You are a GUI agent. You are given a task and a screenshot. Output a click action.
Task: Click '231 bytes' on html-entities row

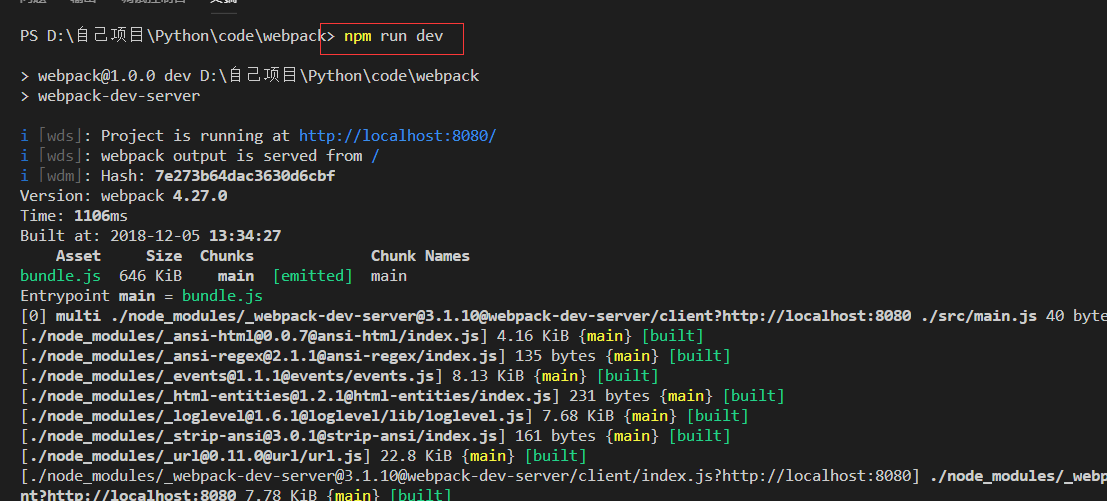click(609, 396)
